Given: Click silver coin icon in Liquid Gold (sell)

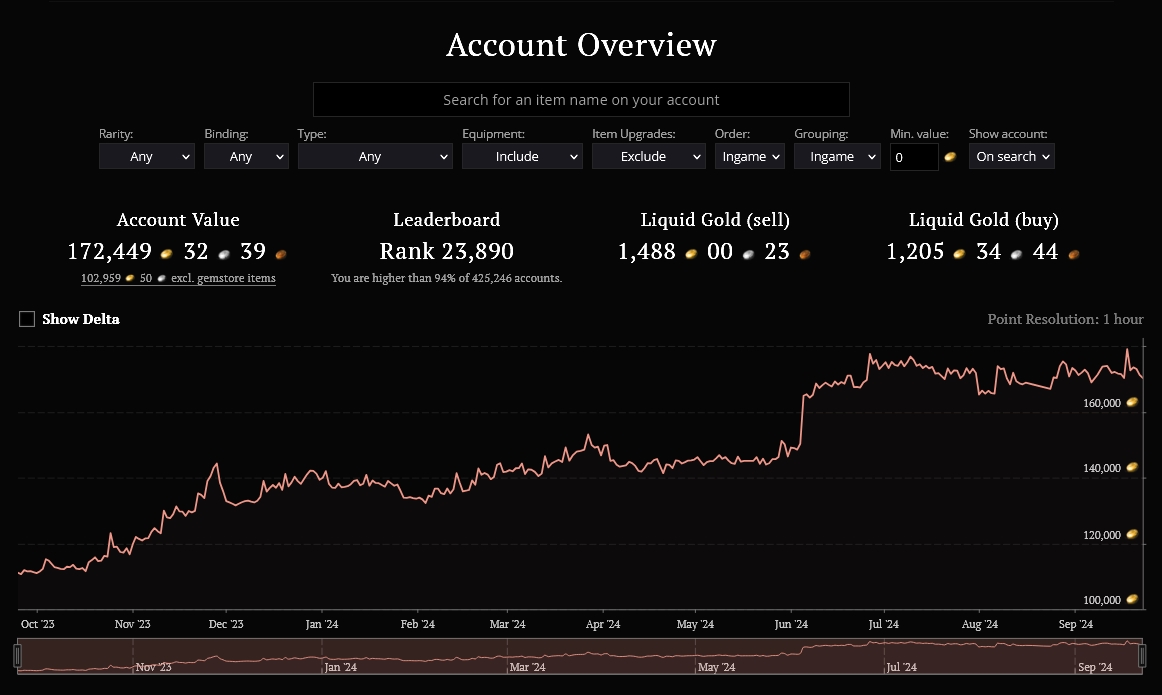Looking at the screenshot, I should 748,254.
